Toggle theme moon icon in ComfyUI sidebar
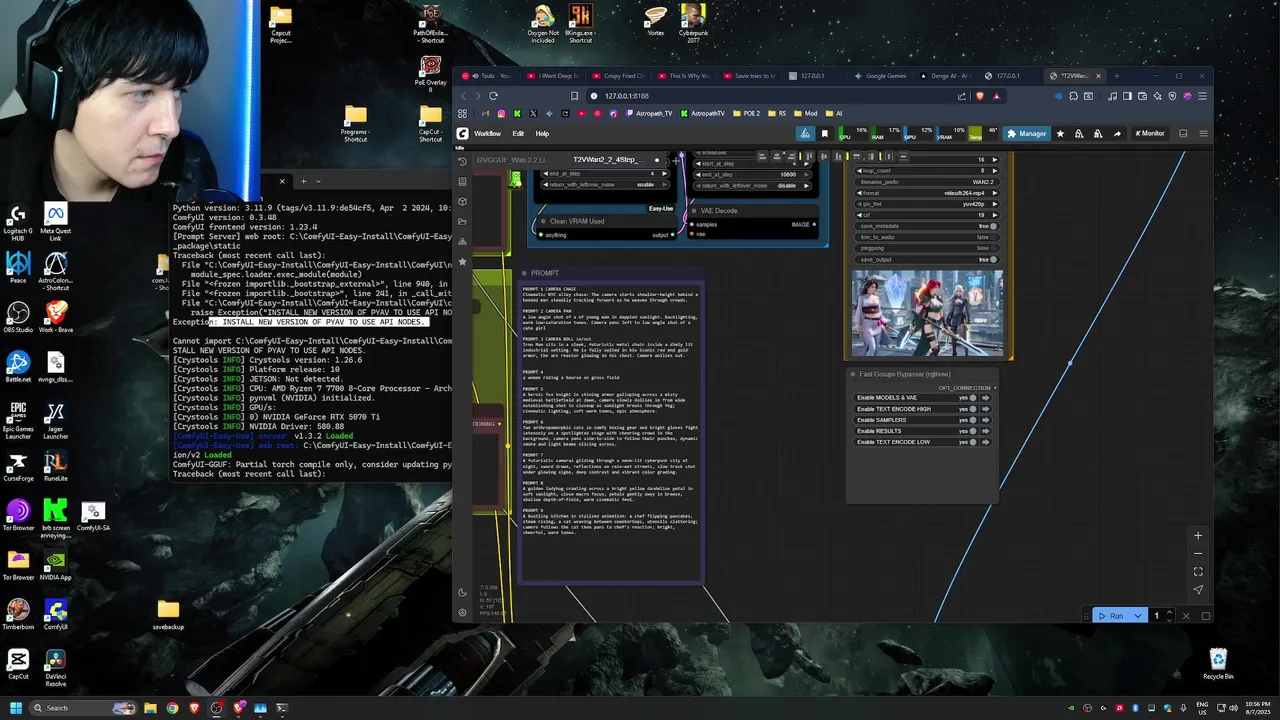The width and height of the screenshot is (1280, 720). coord(462,592)
